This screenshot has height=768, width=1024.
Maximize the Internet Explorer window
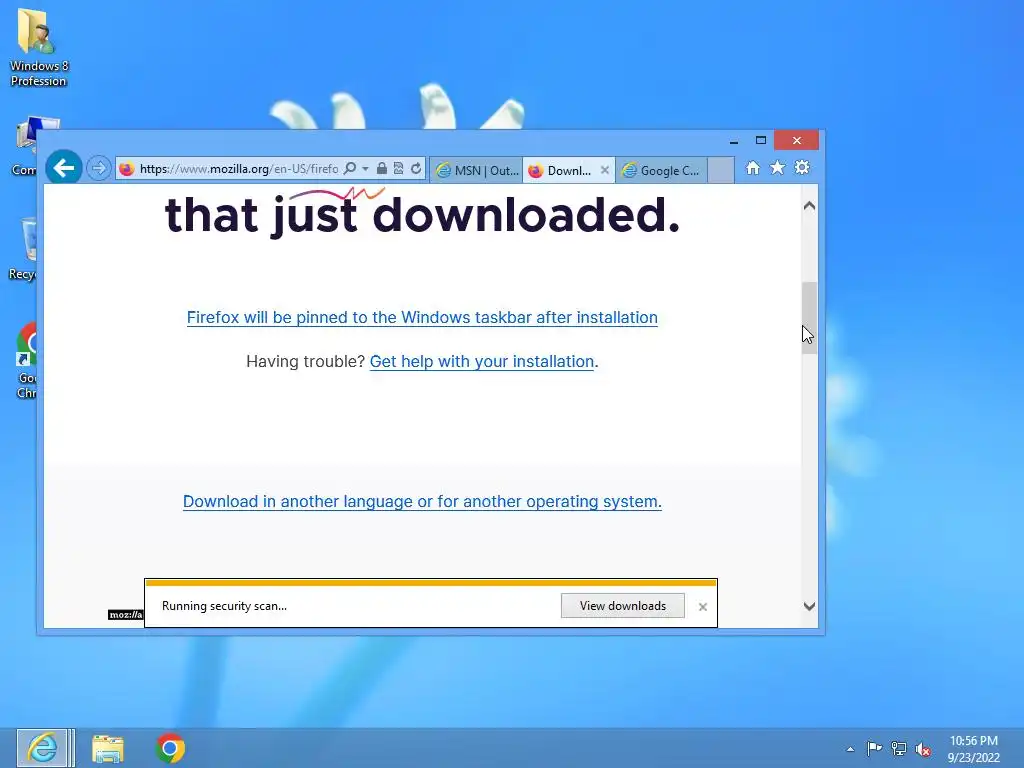point(761,140)
